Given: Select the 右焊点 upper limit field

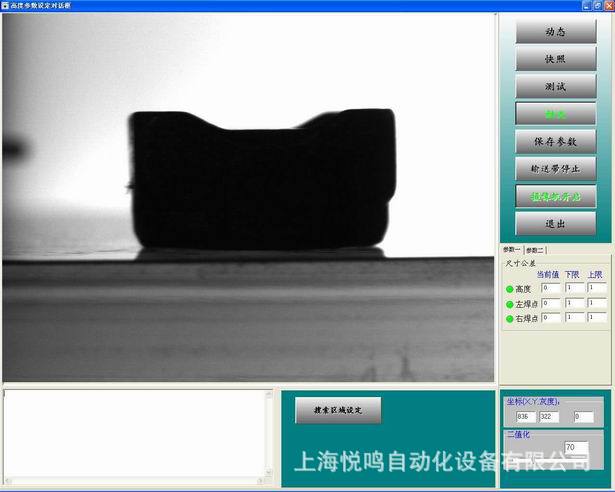Looking at the screenshot, I should coord(597,317).
